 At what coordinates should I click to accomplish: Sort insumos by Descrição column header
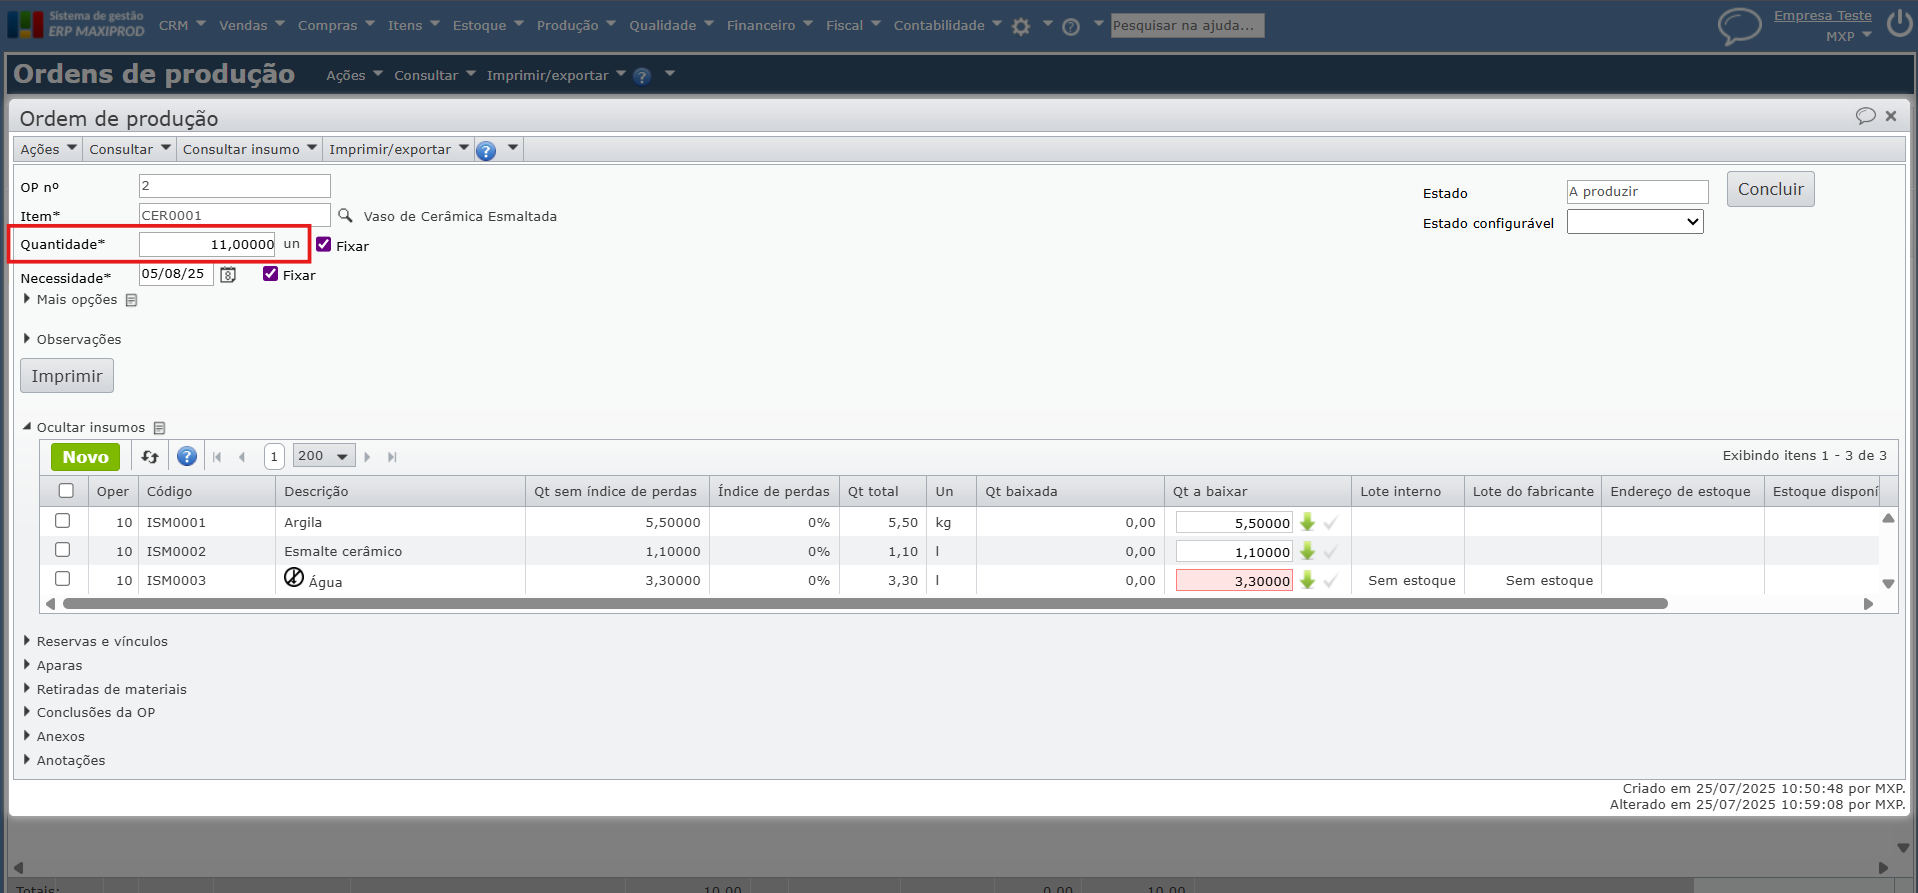tap(316, 492)
